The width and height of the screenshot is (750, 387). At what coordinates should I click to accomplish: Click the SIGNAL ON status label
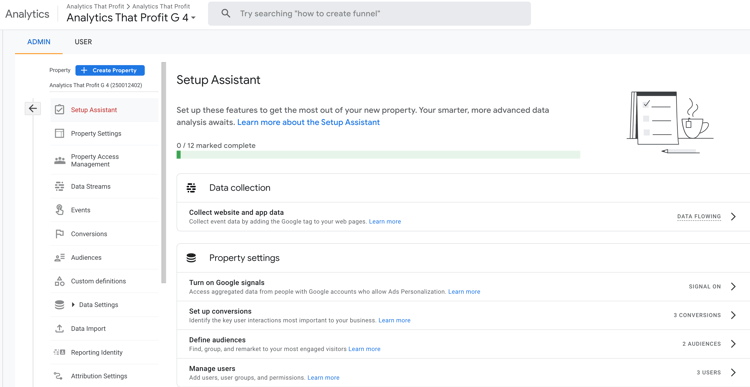pyautogui.click(x=705, y=287)
